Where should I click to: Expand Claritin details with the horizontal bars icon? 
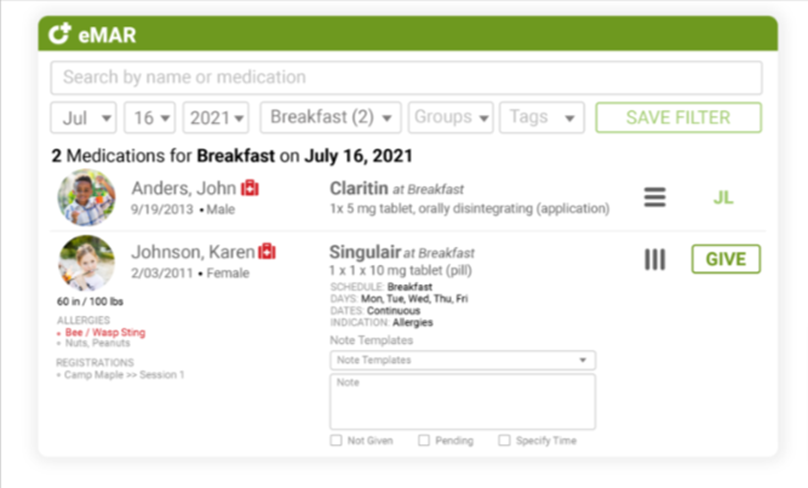click(x=655, y=197)
